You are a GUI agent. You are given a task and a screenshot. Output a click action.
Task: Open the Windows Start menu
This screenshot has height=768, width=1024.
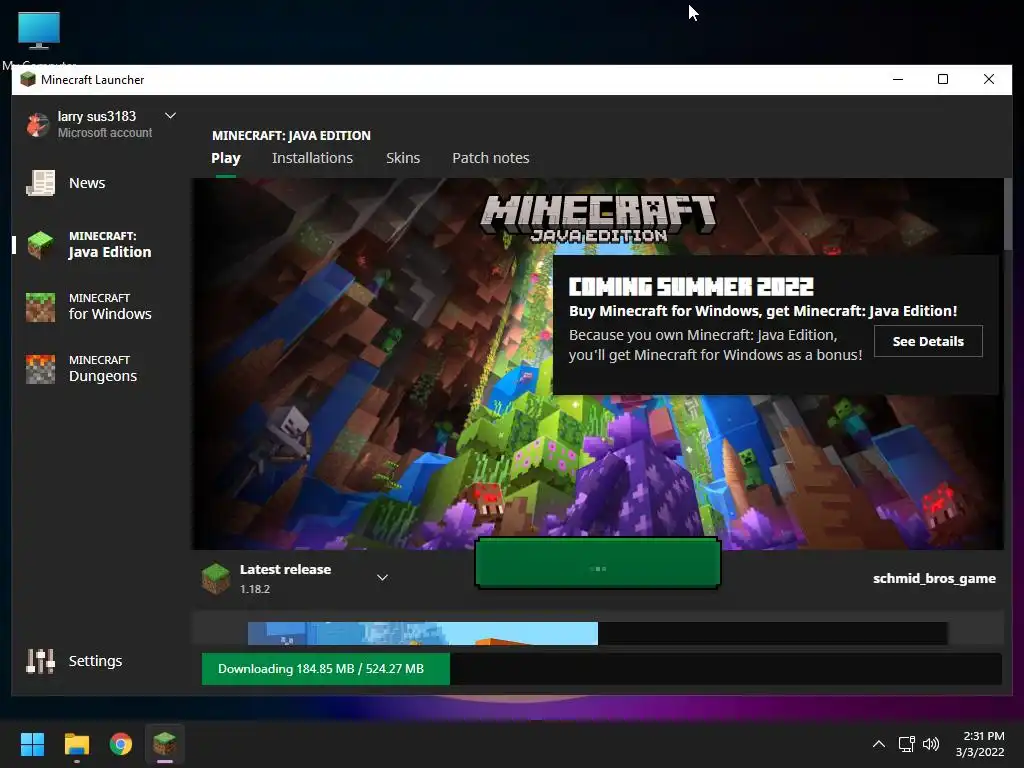[x=32, y=744]
